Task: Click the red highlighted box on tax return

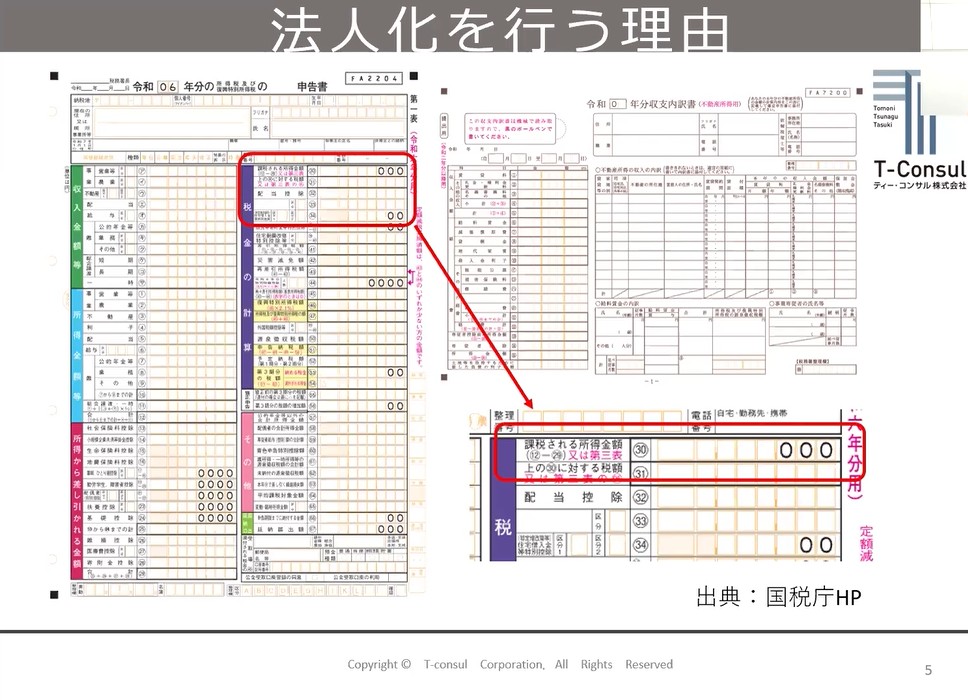Action: (325, 190)
